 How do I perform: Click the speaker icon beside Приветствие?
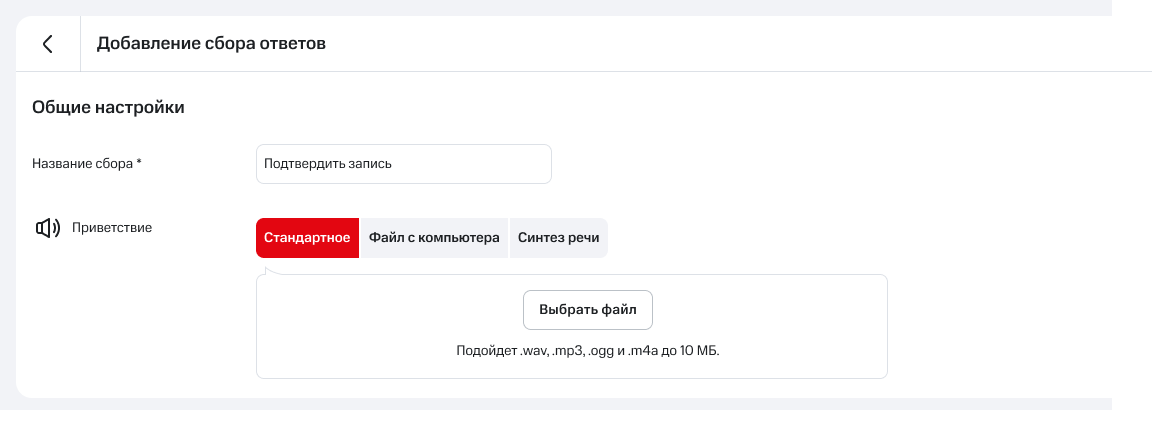[47, 228]
